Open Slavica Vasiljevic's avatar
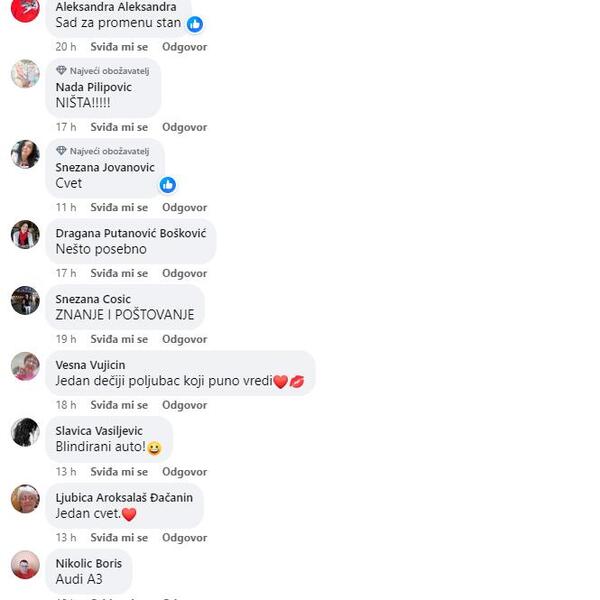This screenshot has width=600, height=600. click(25, 432)
